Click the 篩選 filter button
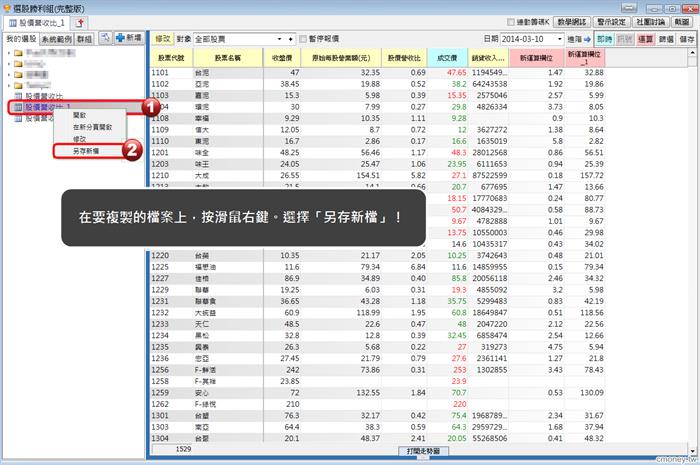The width and height of the screenshot is (700, 465). [x=666, y=39]
